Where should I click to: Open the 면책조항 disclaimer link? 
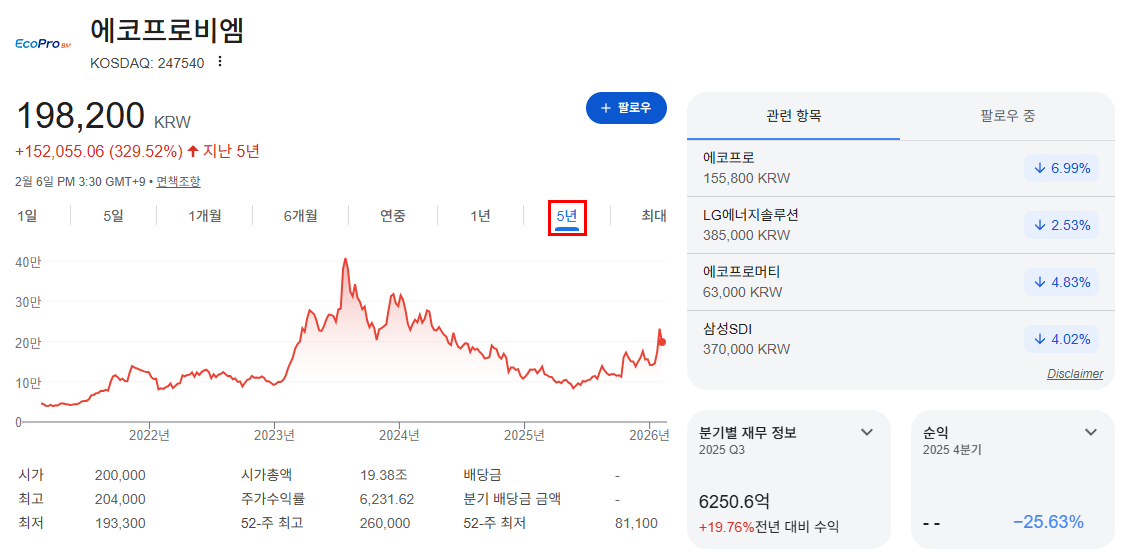pyautogui.click(x=179, y=182)
